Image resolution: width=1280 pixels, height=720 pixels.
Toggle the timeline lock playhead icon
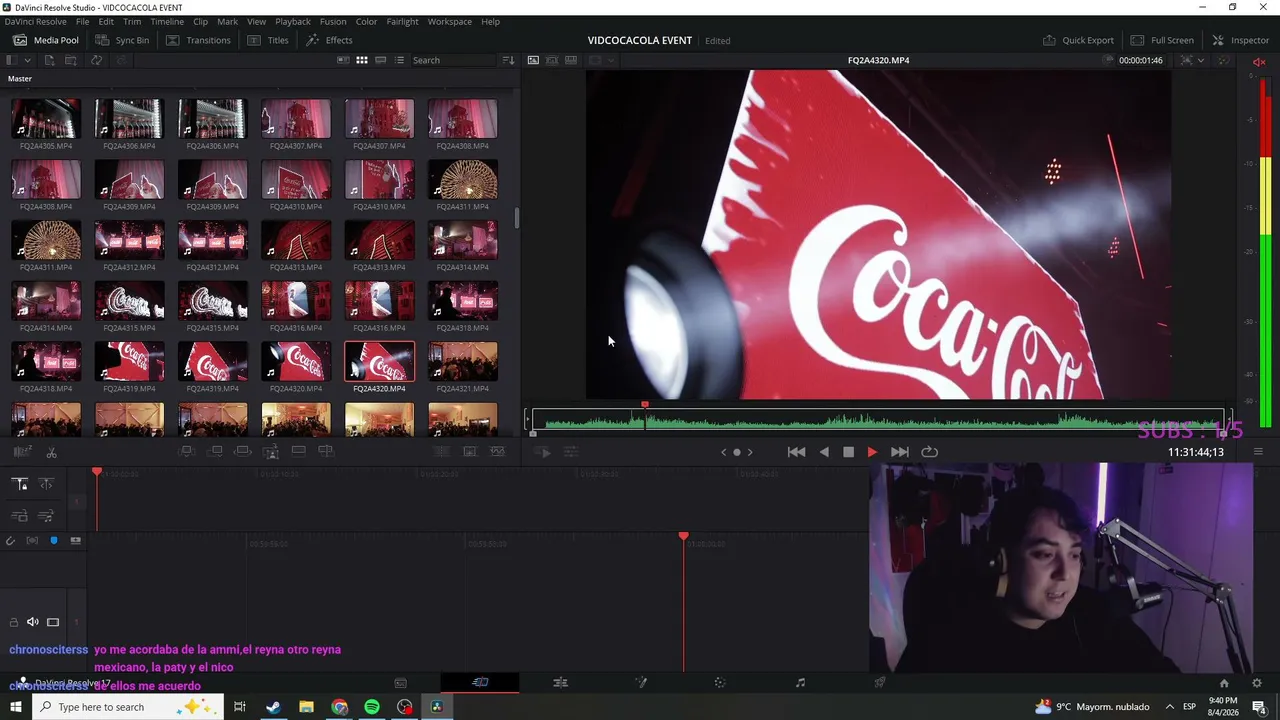pos(19,484)
